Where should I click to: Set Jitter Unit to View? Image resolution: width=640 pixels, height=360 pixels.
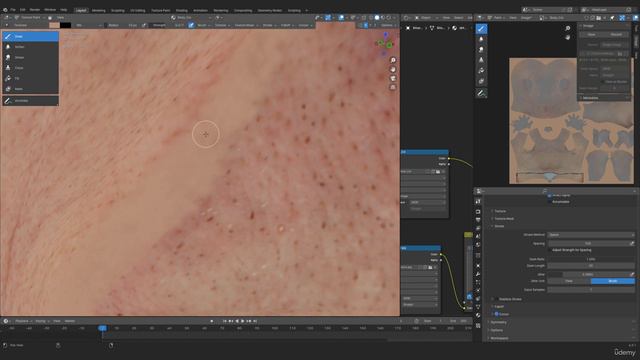pos(569,281)
